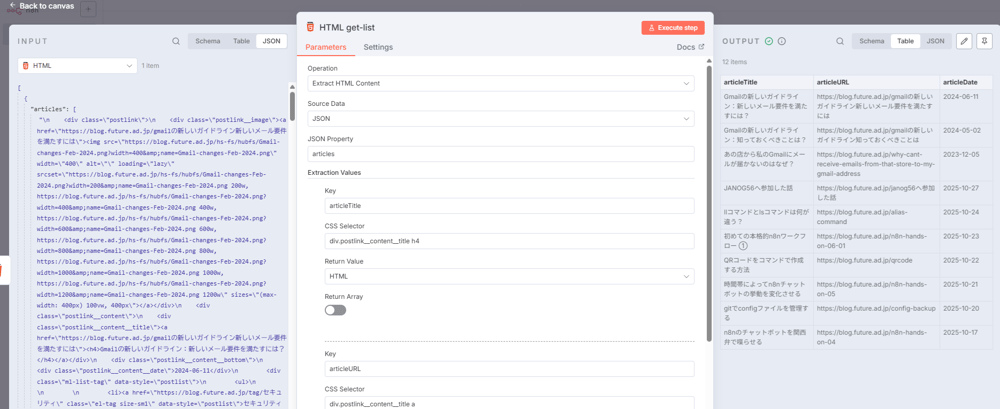Viewport: 1000px width, 409px height.
Task: Switch INPUT view to Table
Action: [241, 41]
